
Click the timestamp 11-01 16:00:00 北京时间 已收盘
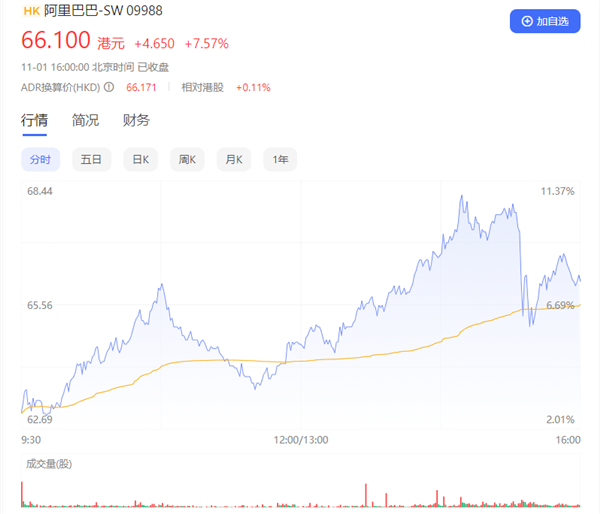(x=95, y=67)
